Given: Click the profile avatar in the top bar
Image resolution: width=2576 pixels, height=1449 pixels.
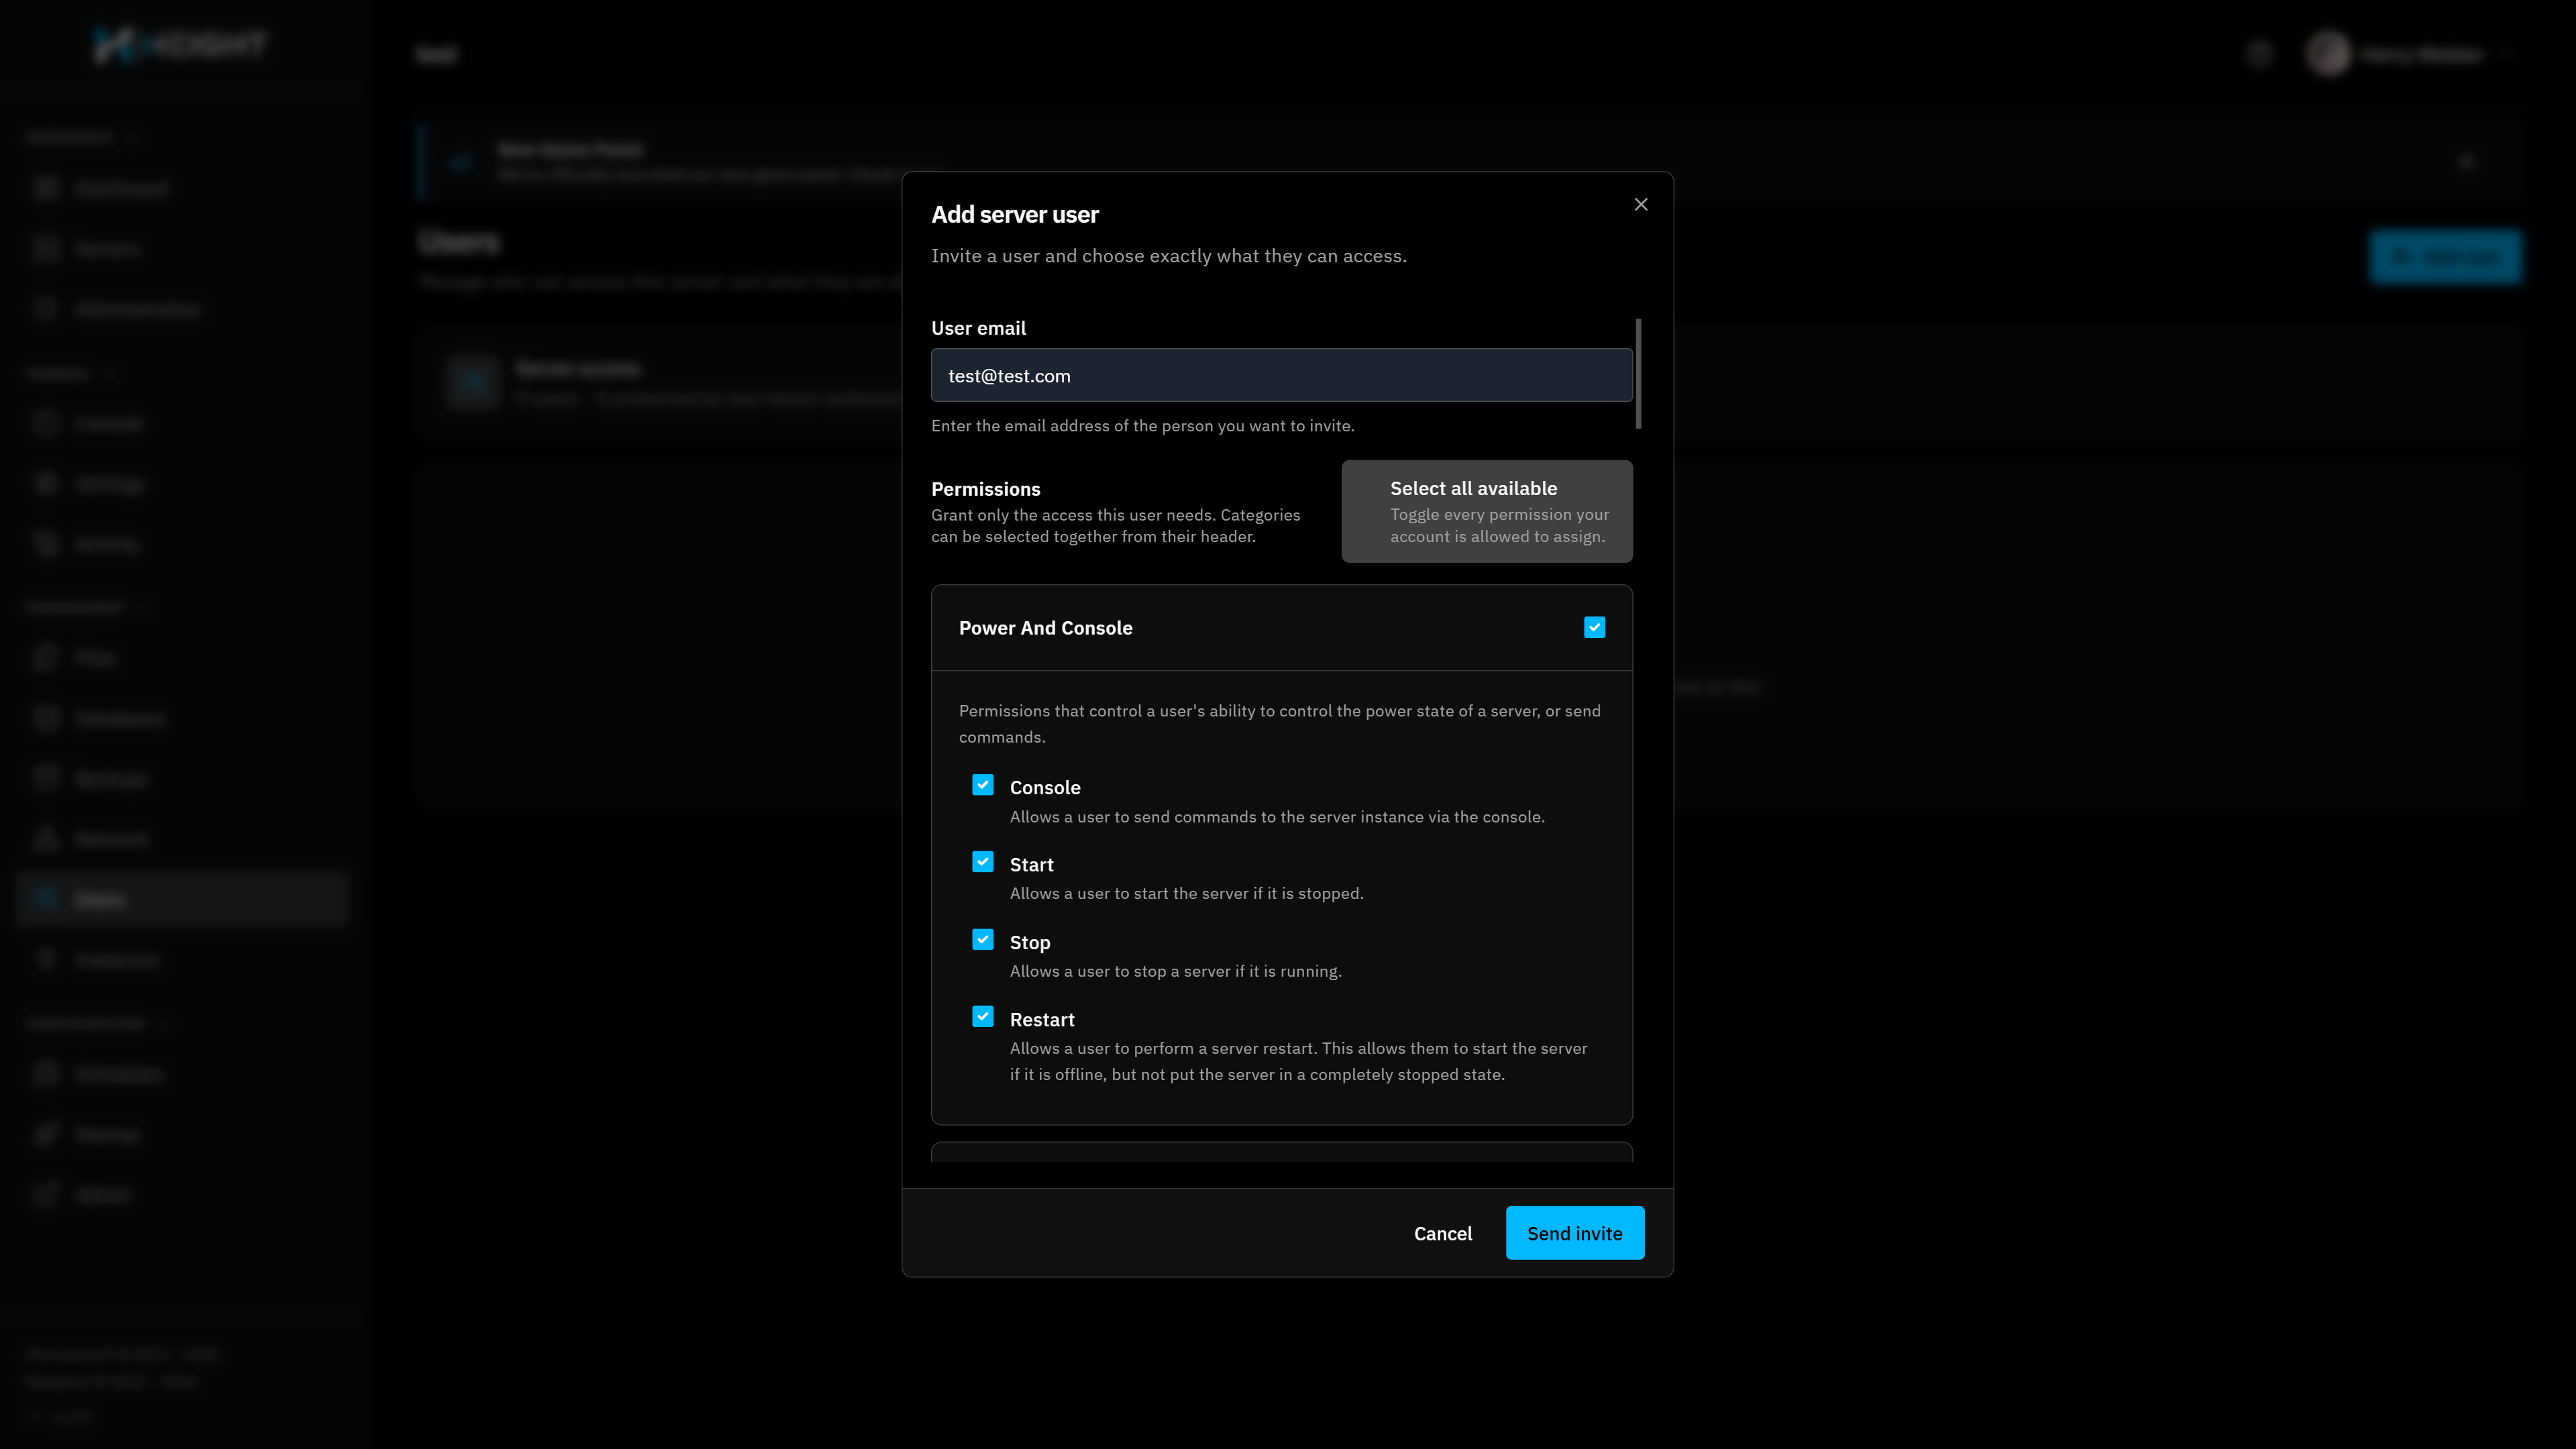Looking at the screenshot, I should pyautogui.click(x=2328, y=53).
